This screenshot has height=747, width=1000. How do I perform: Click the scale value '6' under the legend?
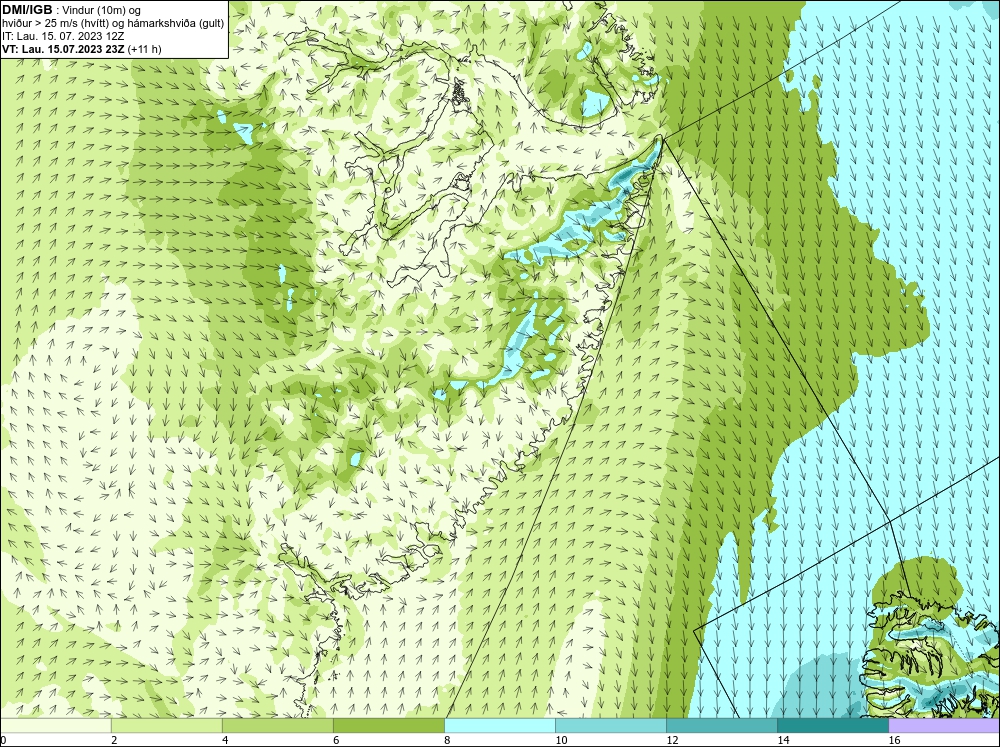point(336,740)
